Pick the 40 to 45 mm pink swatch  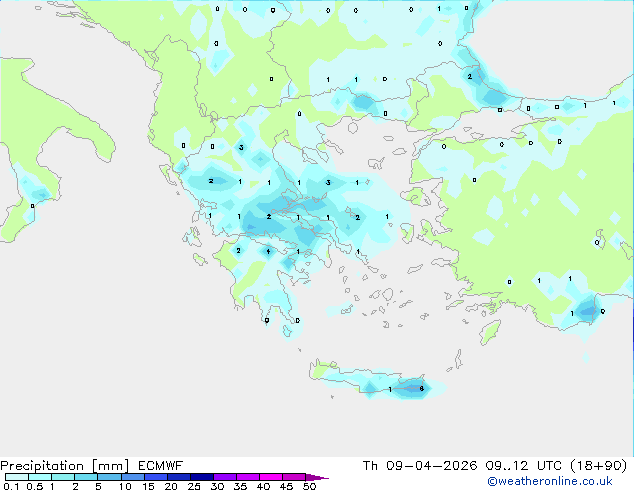tap(271, 477)
